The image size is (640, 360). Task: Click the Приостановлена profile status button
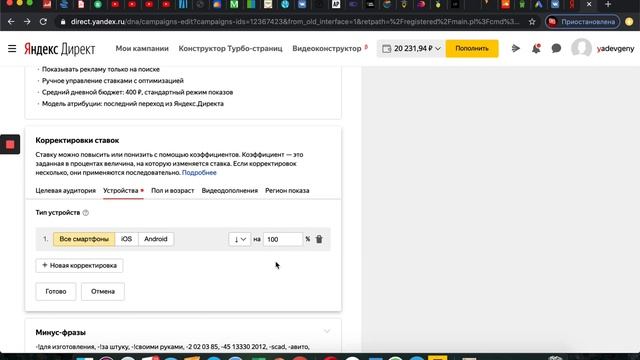[583, 22]
